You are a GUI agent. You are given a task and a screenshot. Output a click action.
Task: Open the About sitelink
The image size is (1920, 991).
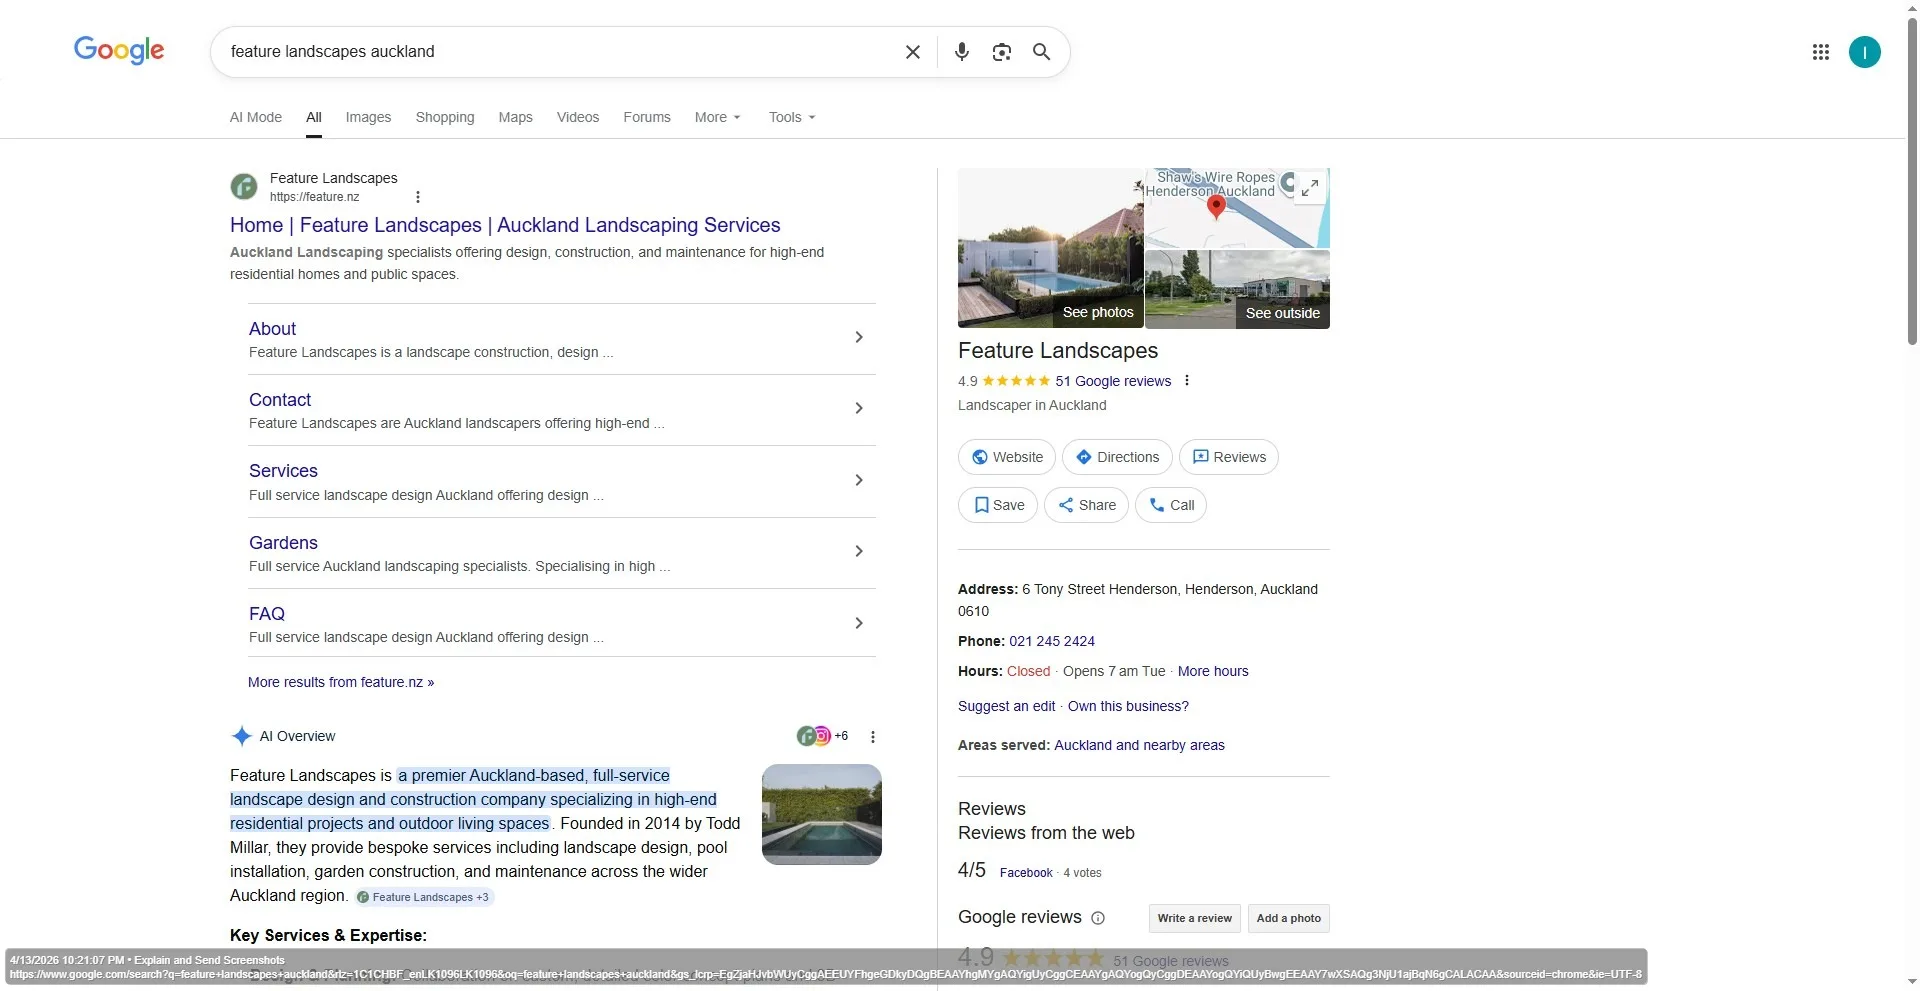(x=272, y=329)
